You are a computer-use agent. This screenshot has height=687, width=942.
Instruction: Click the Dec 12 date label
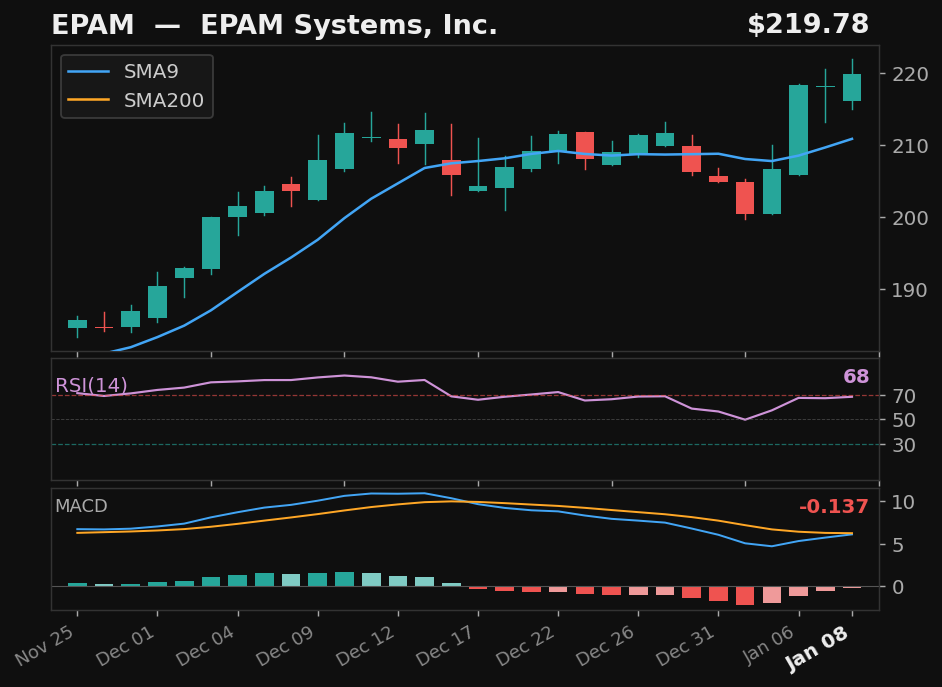click(367, 646)
